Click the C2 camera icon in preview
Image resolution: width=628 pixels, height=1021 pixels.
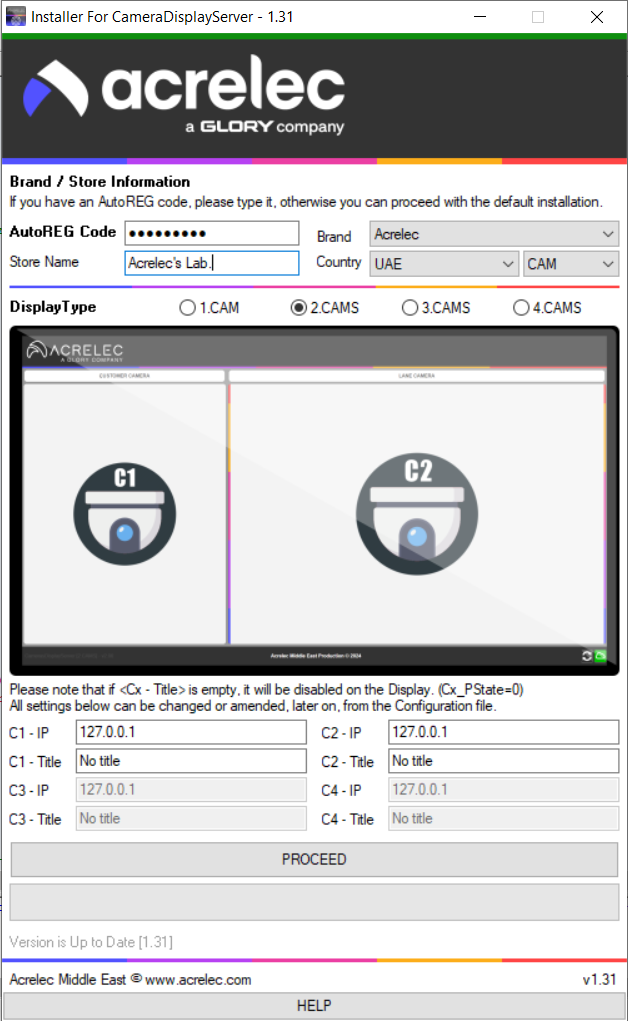(x=417, y=515)
